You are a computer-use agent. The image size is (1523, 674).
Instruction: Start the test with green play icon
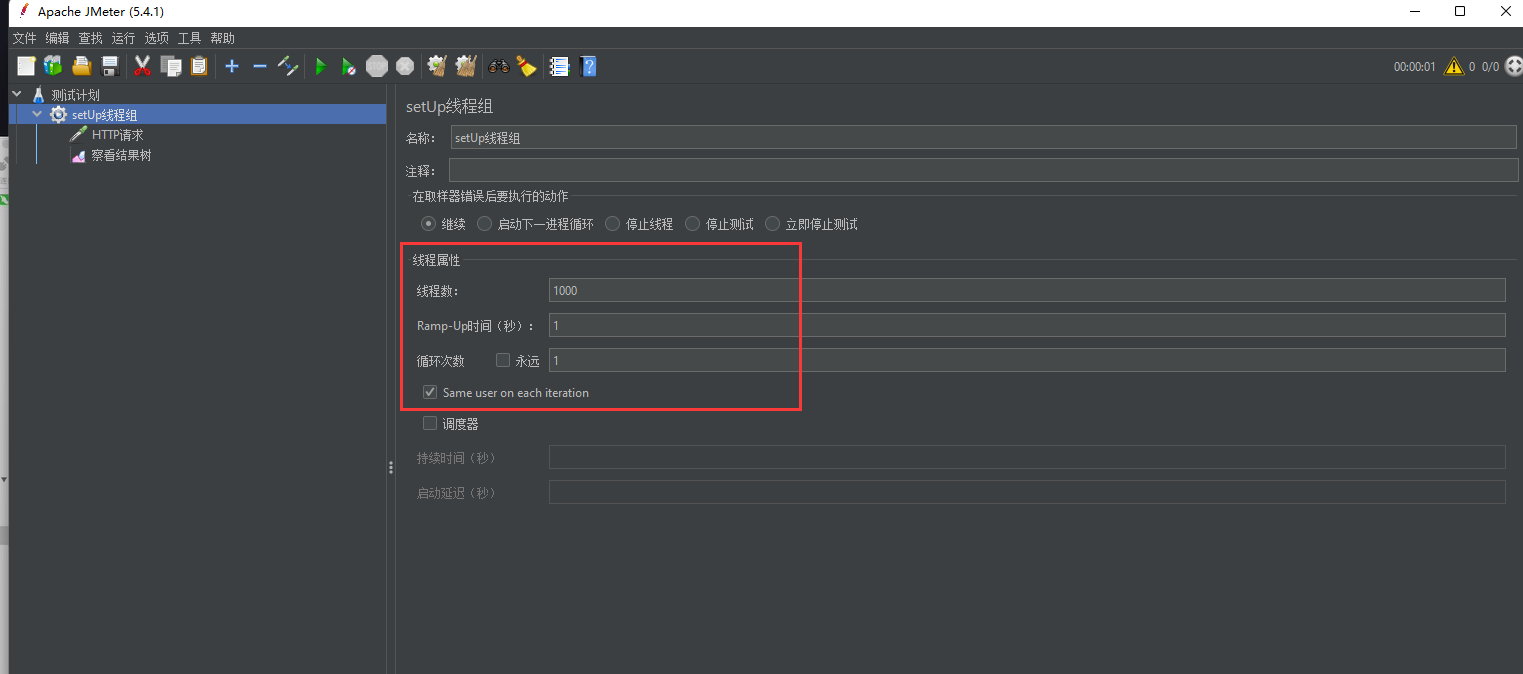(x=321, y=66)
